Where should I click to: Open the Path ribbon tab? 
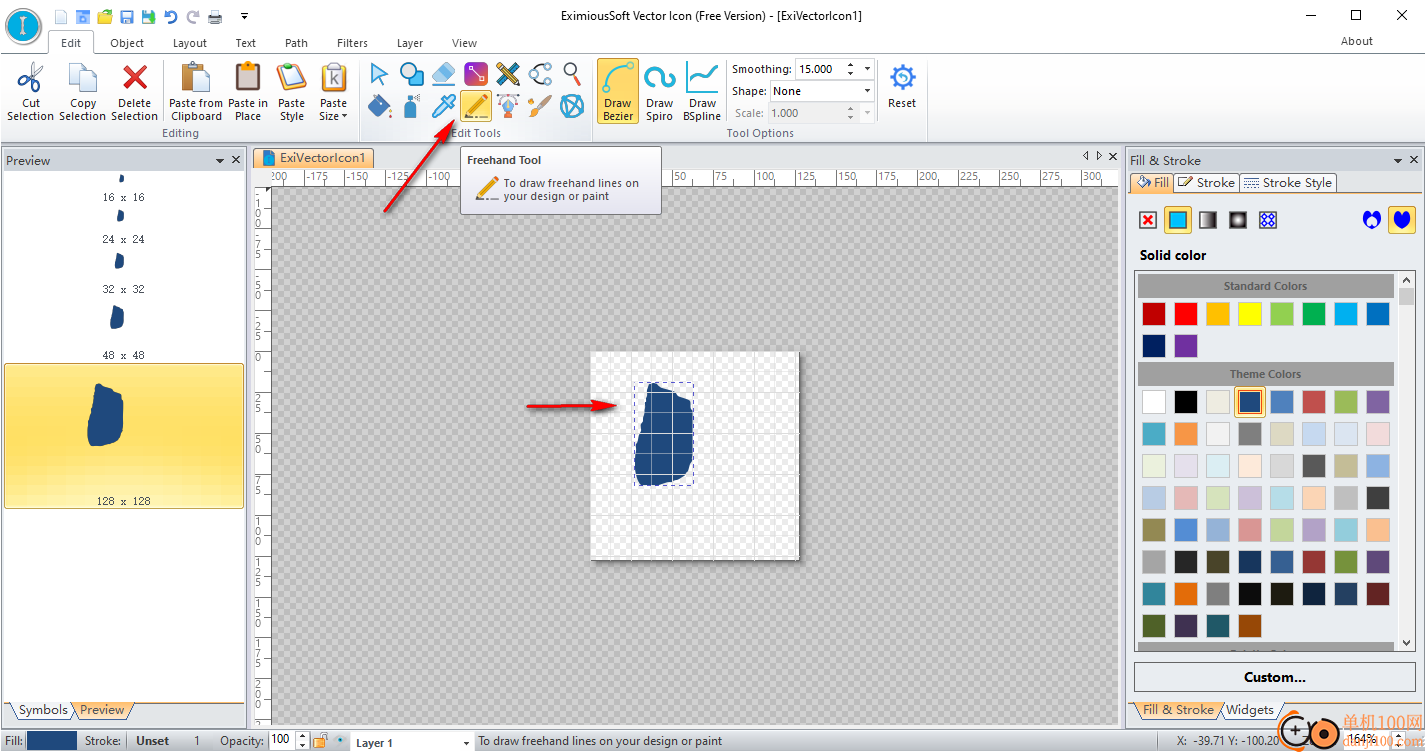click(296, 43)
